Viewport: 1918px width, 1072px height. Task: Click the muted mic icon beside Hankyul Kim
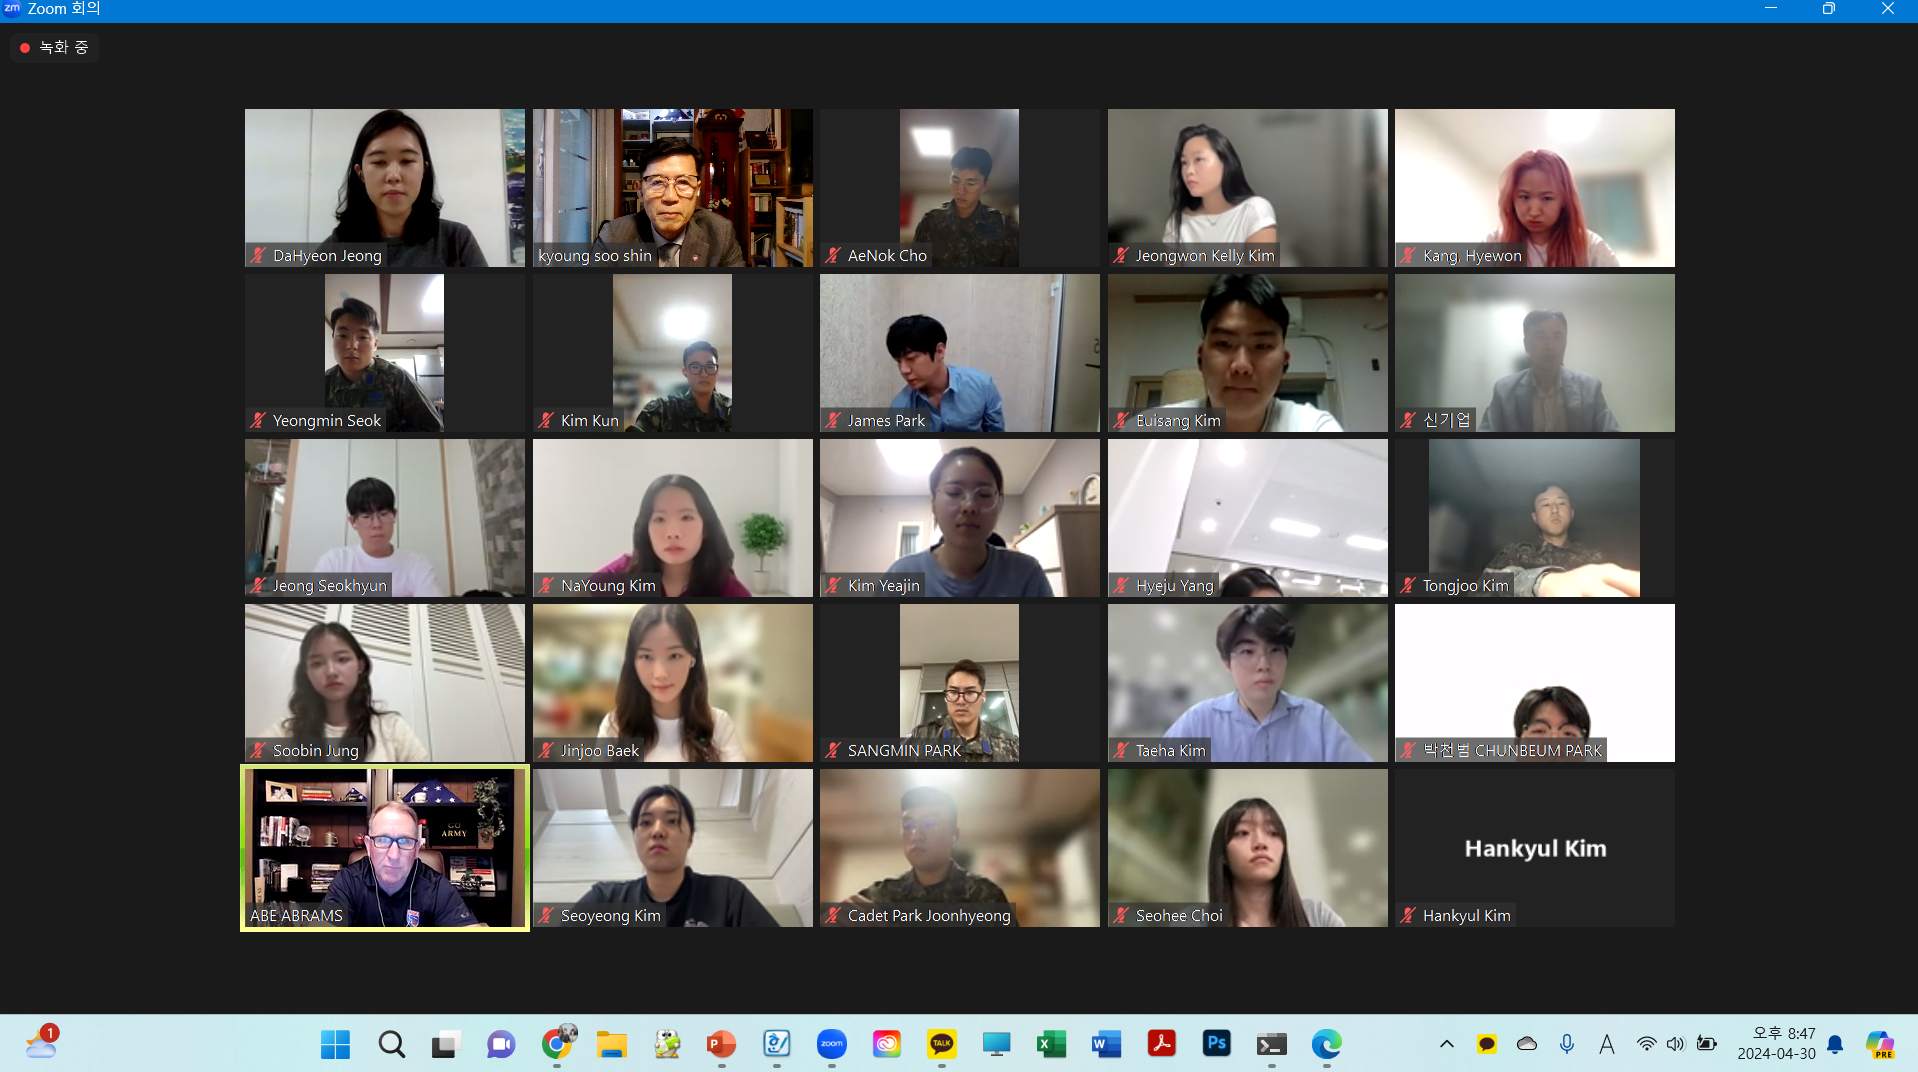point(1408,916)
